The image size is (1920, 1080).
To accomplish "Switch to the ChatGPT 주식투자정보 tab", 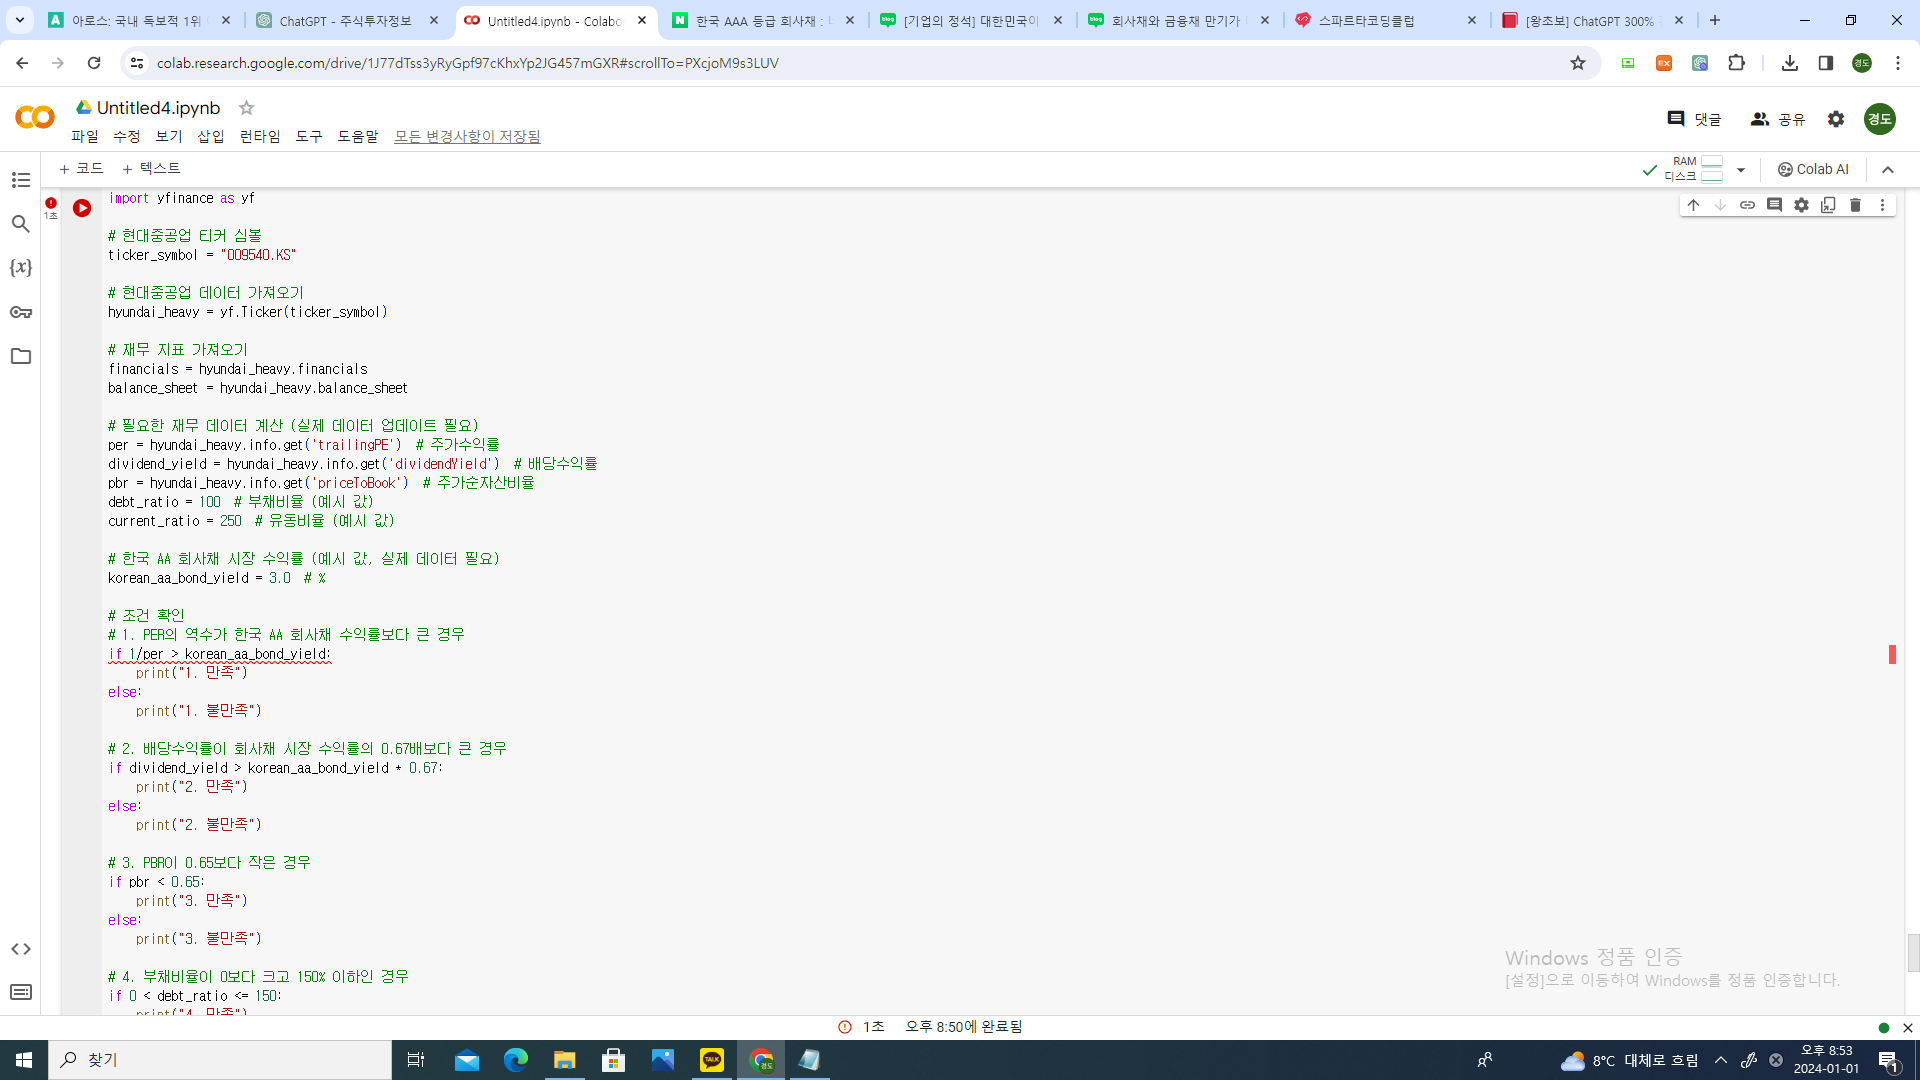I will 347,20.
